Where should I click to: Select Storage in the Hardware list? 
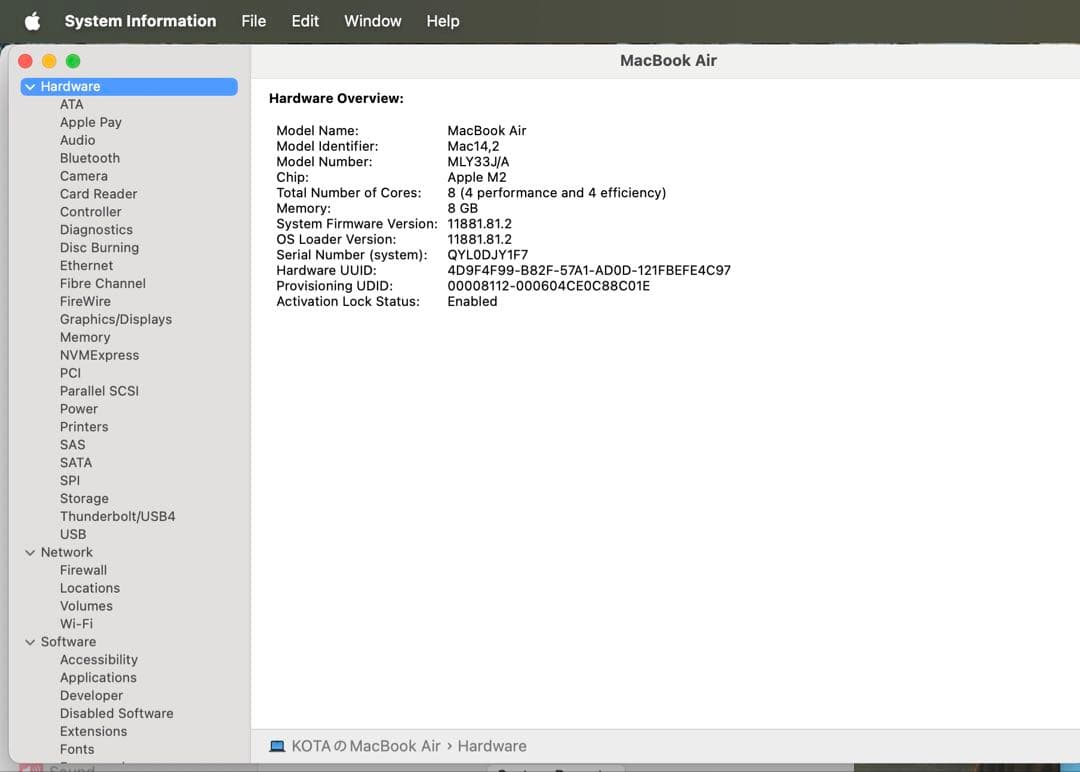84,498
